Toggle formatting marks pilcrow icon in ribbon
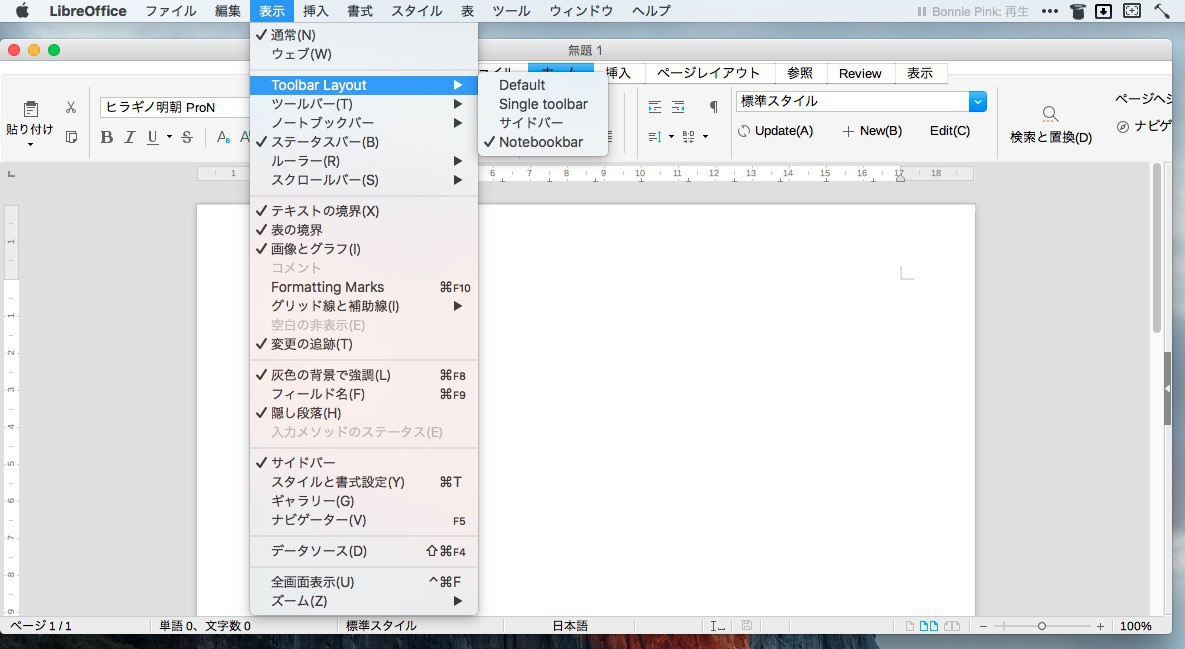Viewport: 1185px width, 649px height. [x=713, y=107]
